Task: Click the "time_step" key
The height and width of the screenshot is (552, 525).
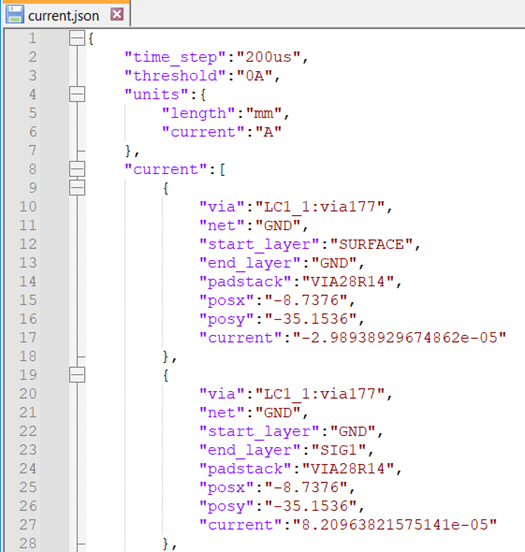Action: point(175,57)
